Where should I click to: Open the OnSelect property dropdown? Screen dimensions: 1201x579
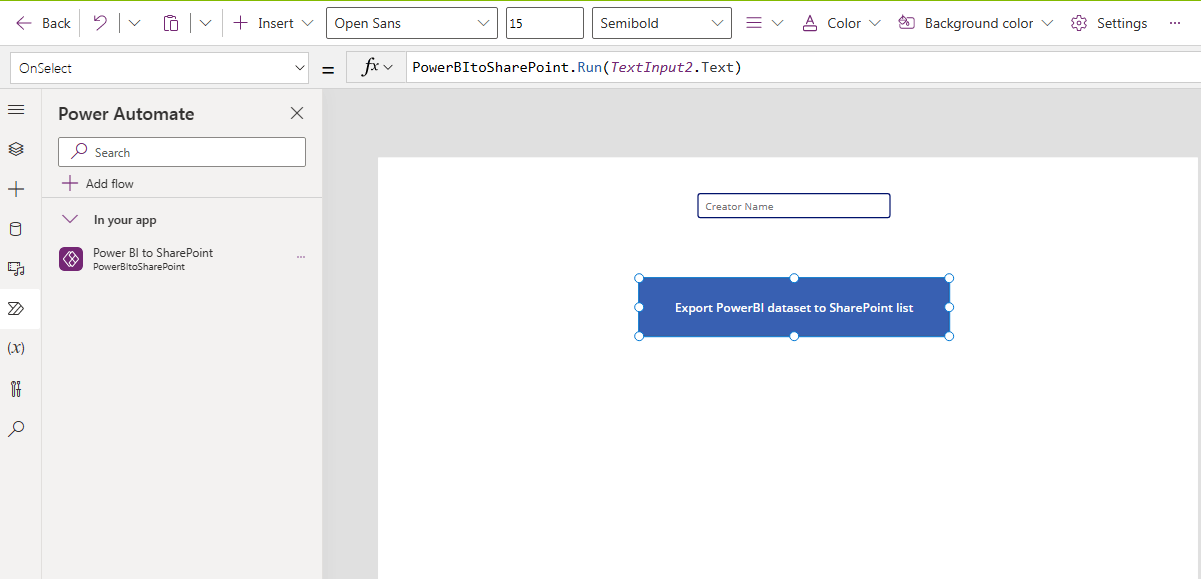pos(160,68)
